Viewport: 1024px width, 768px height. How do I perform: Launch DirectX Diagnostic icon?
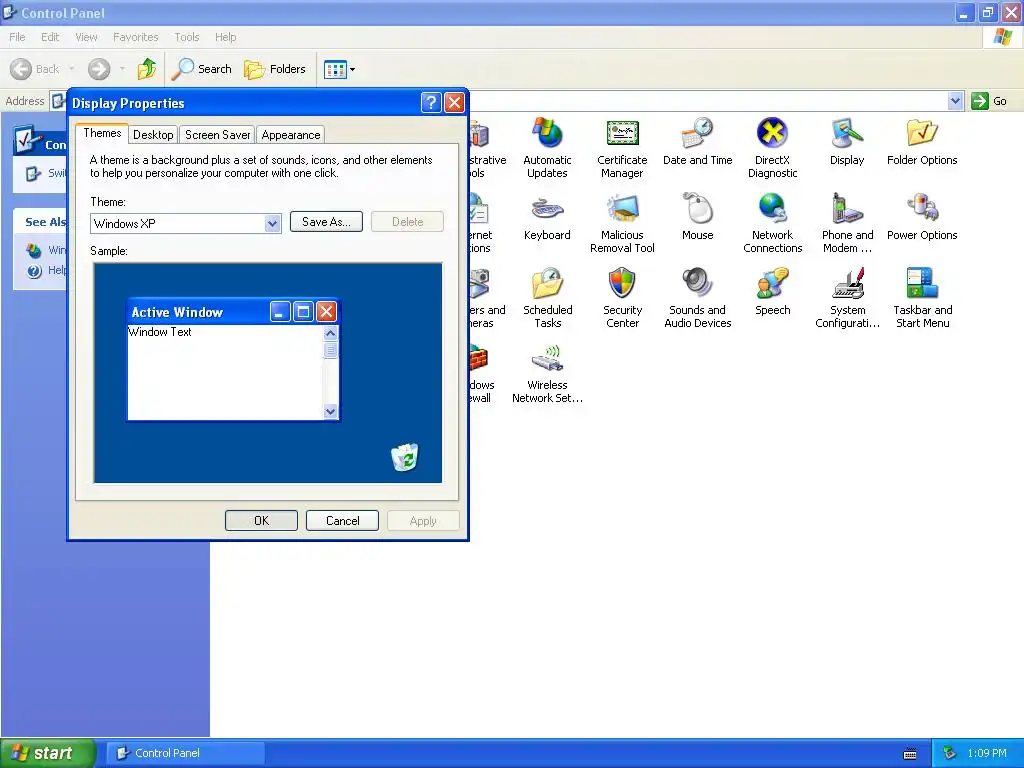point(773,148)
